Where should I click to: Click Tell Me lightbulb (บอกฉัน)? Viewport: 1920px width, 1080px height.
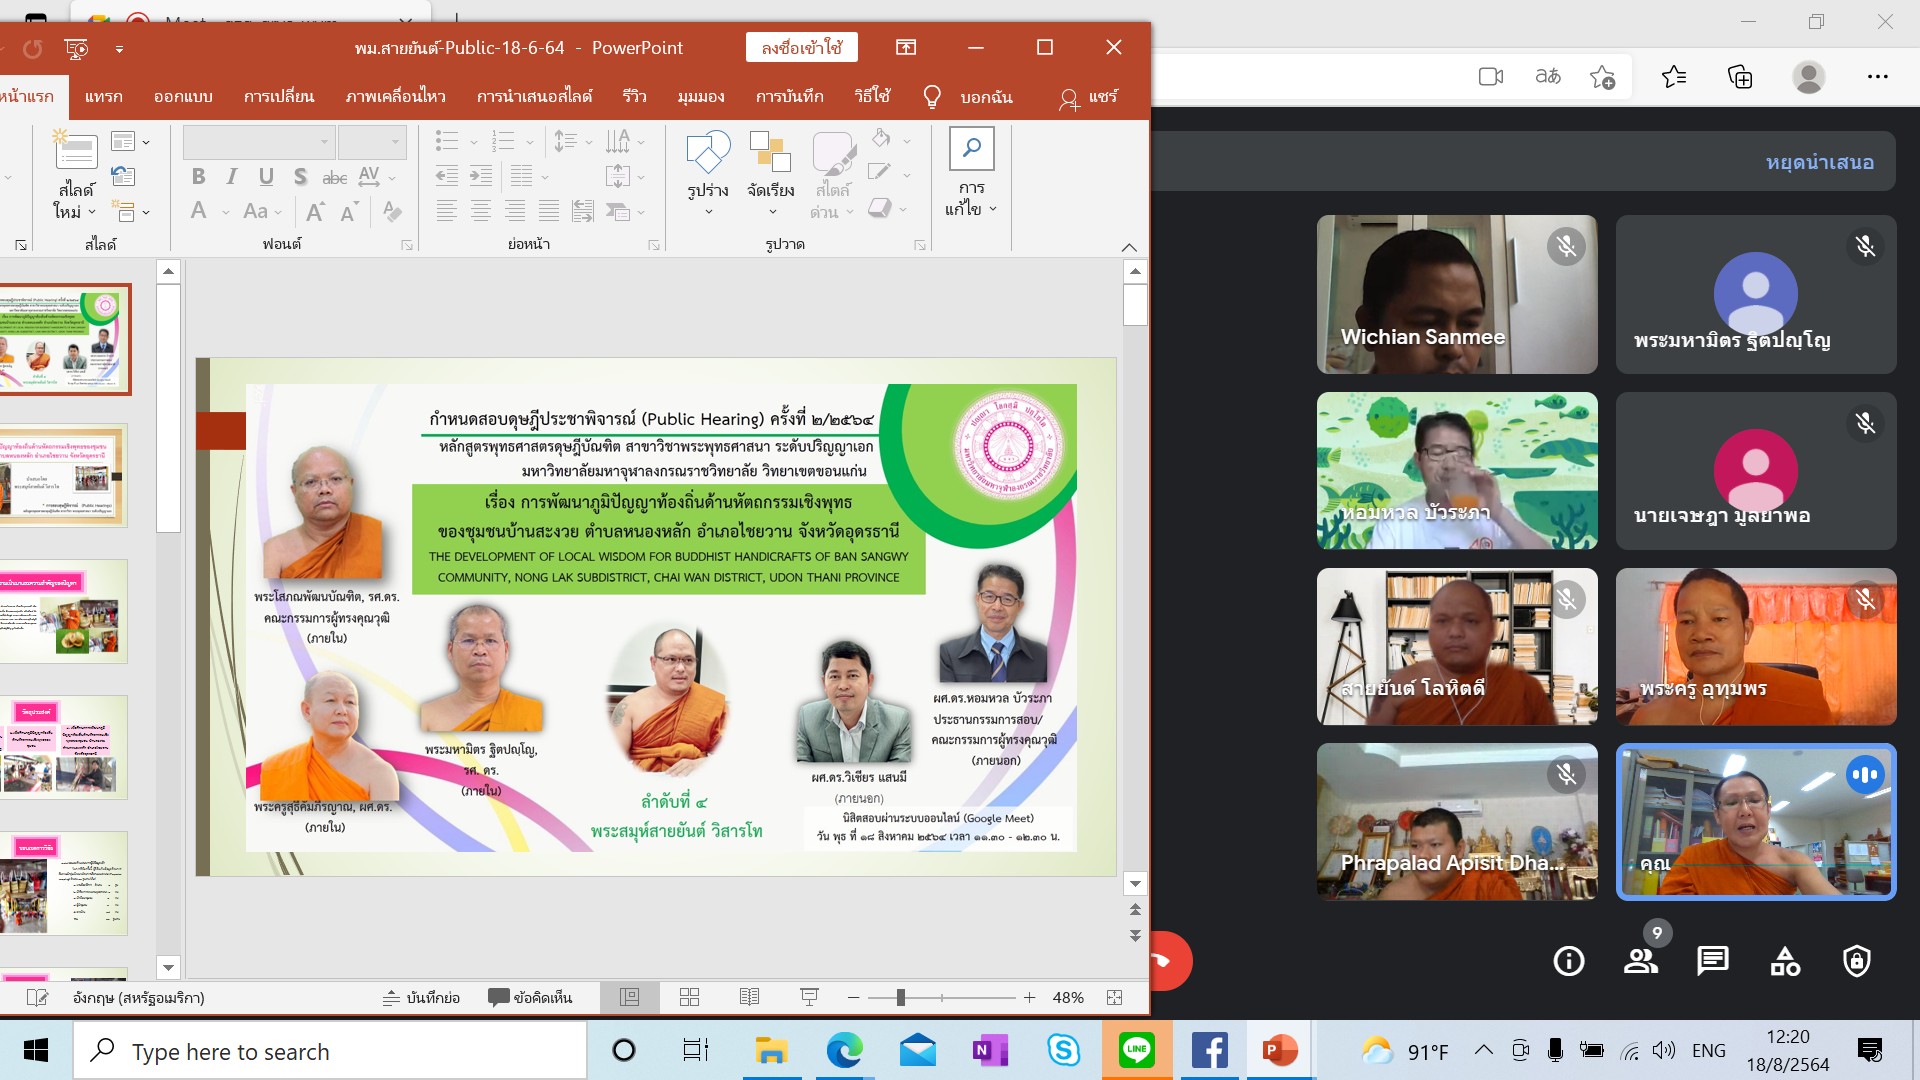click(x=968, y=97)
